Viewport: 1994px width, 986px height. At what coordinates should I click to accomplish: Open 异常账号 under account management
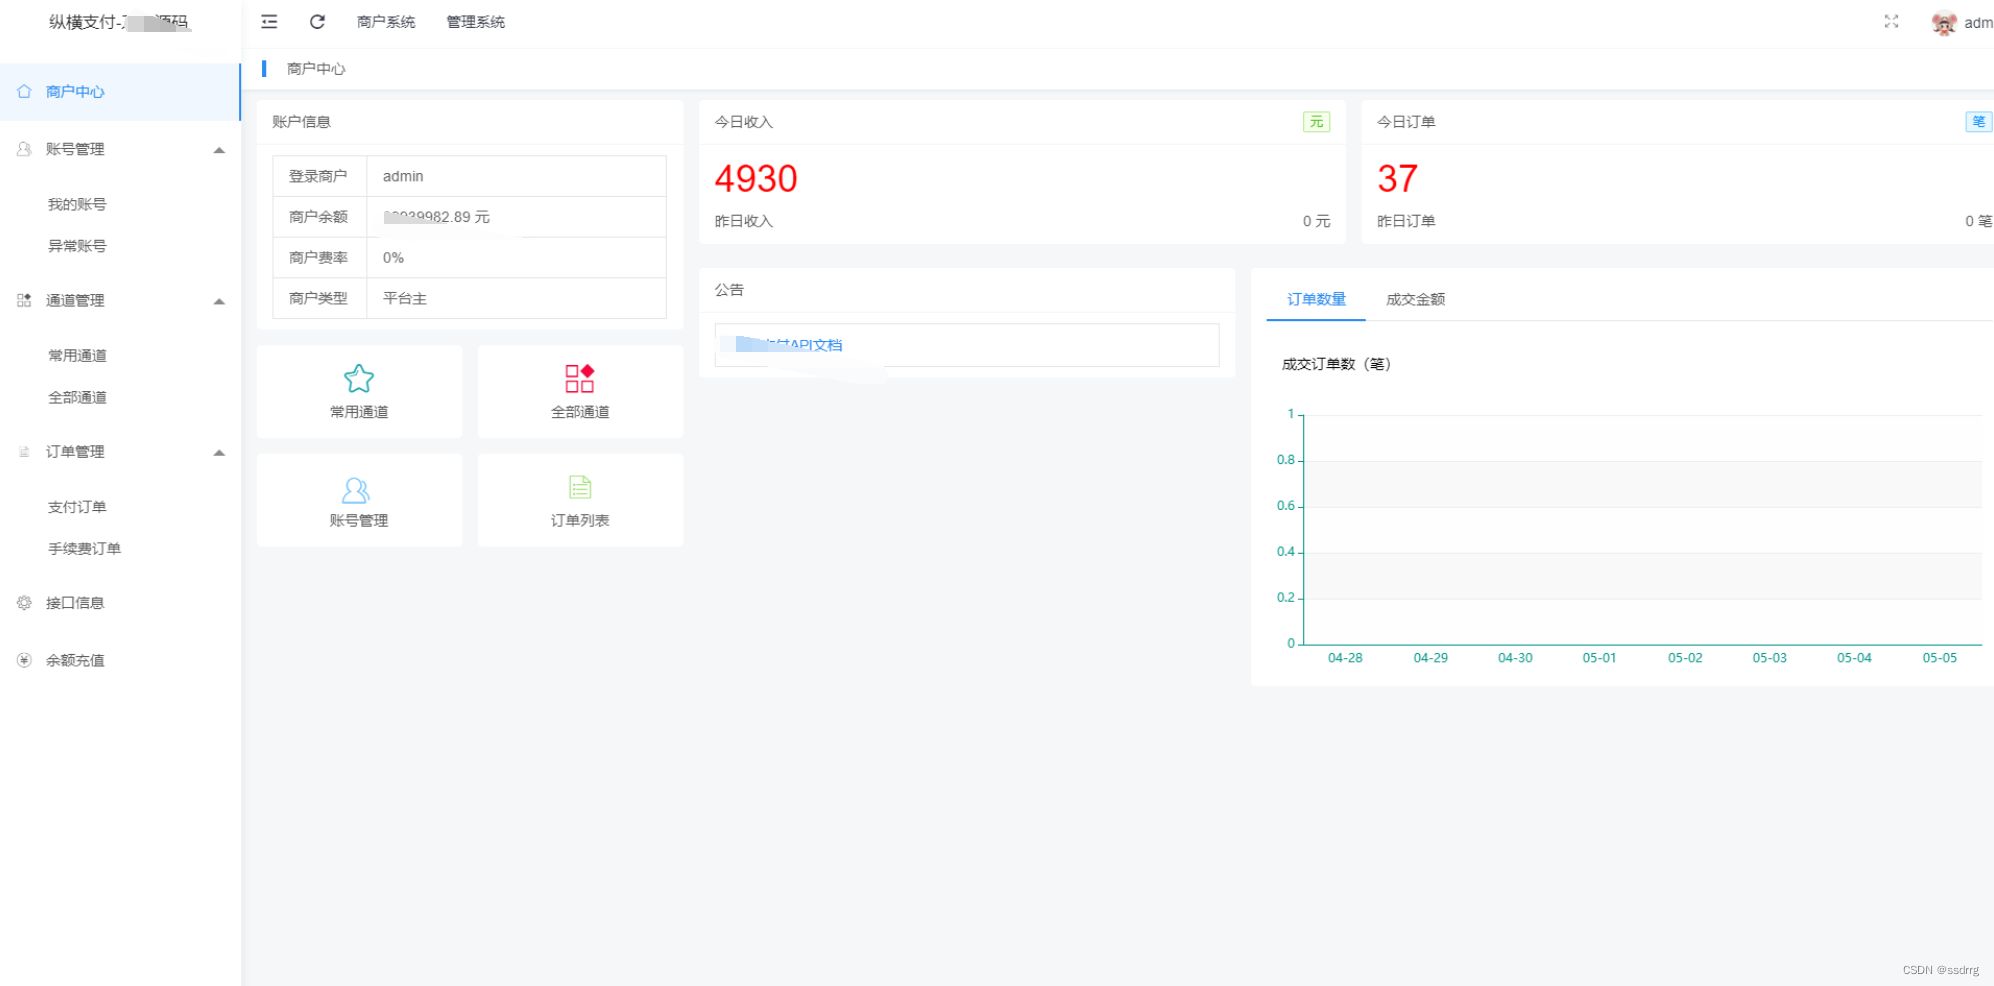pyautogui.click(x=77, y=246)
